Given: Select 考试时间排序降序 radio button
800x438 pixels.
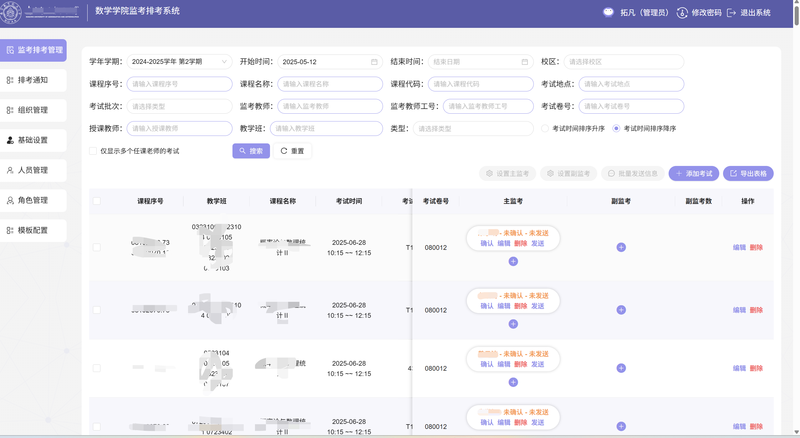Looking at the screenshot, I should (x=616, y=129).
